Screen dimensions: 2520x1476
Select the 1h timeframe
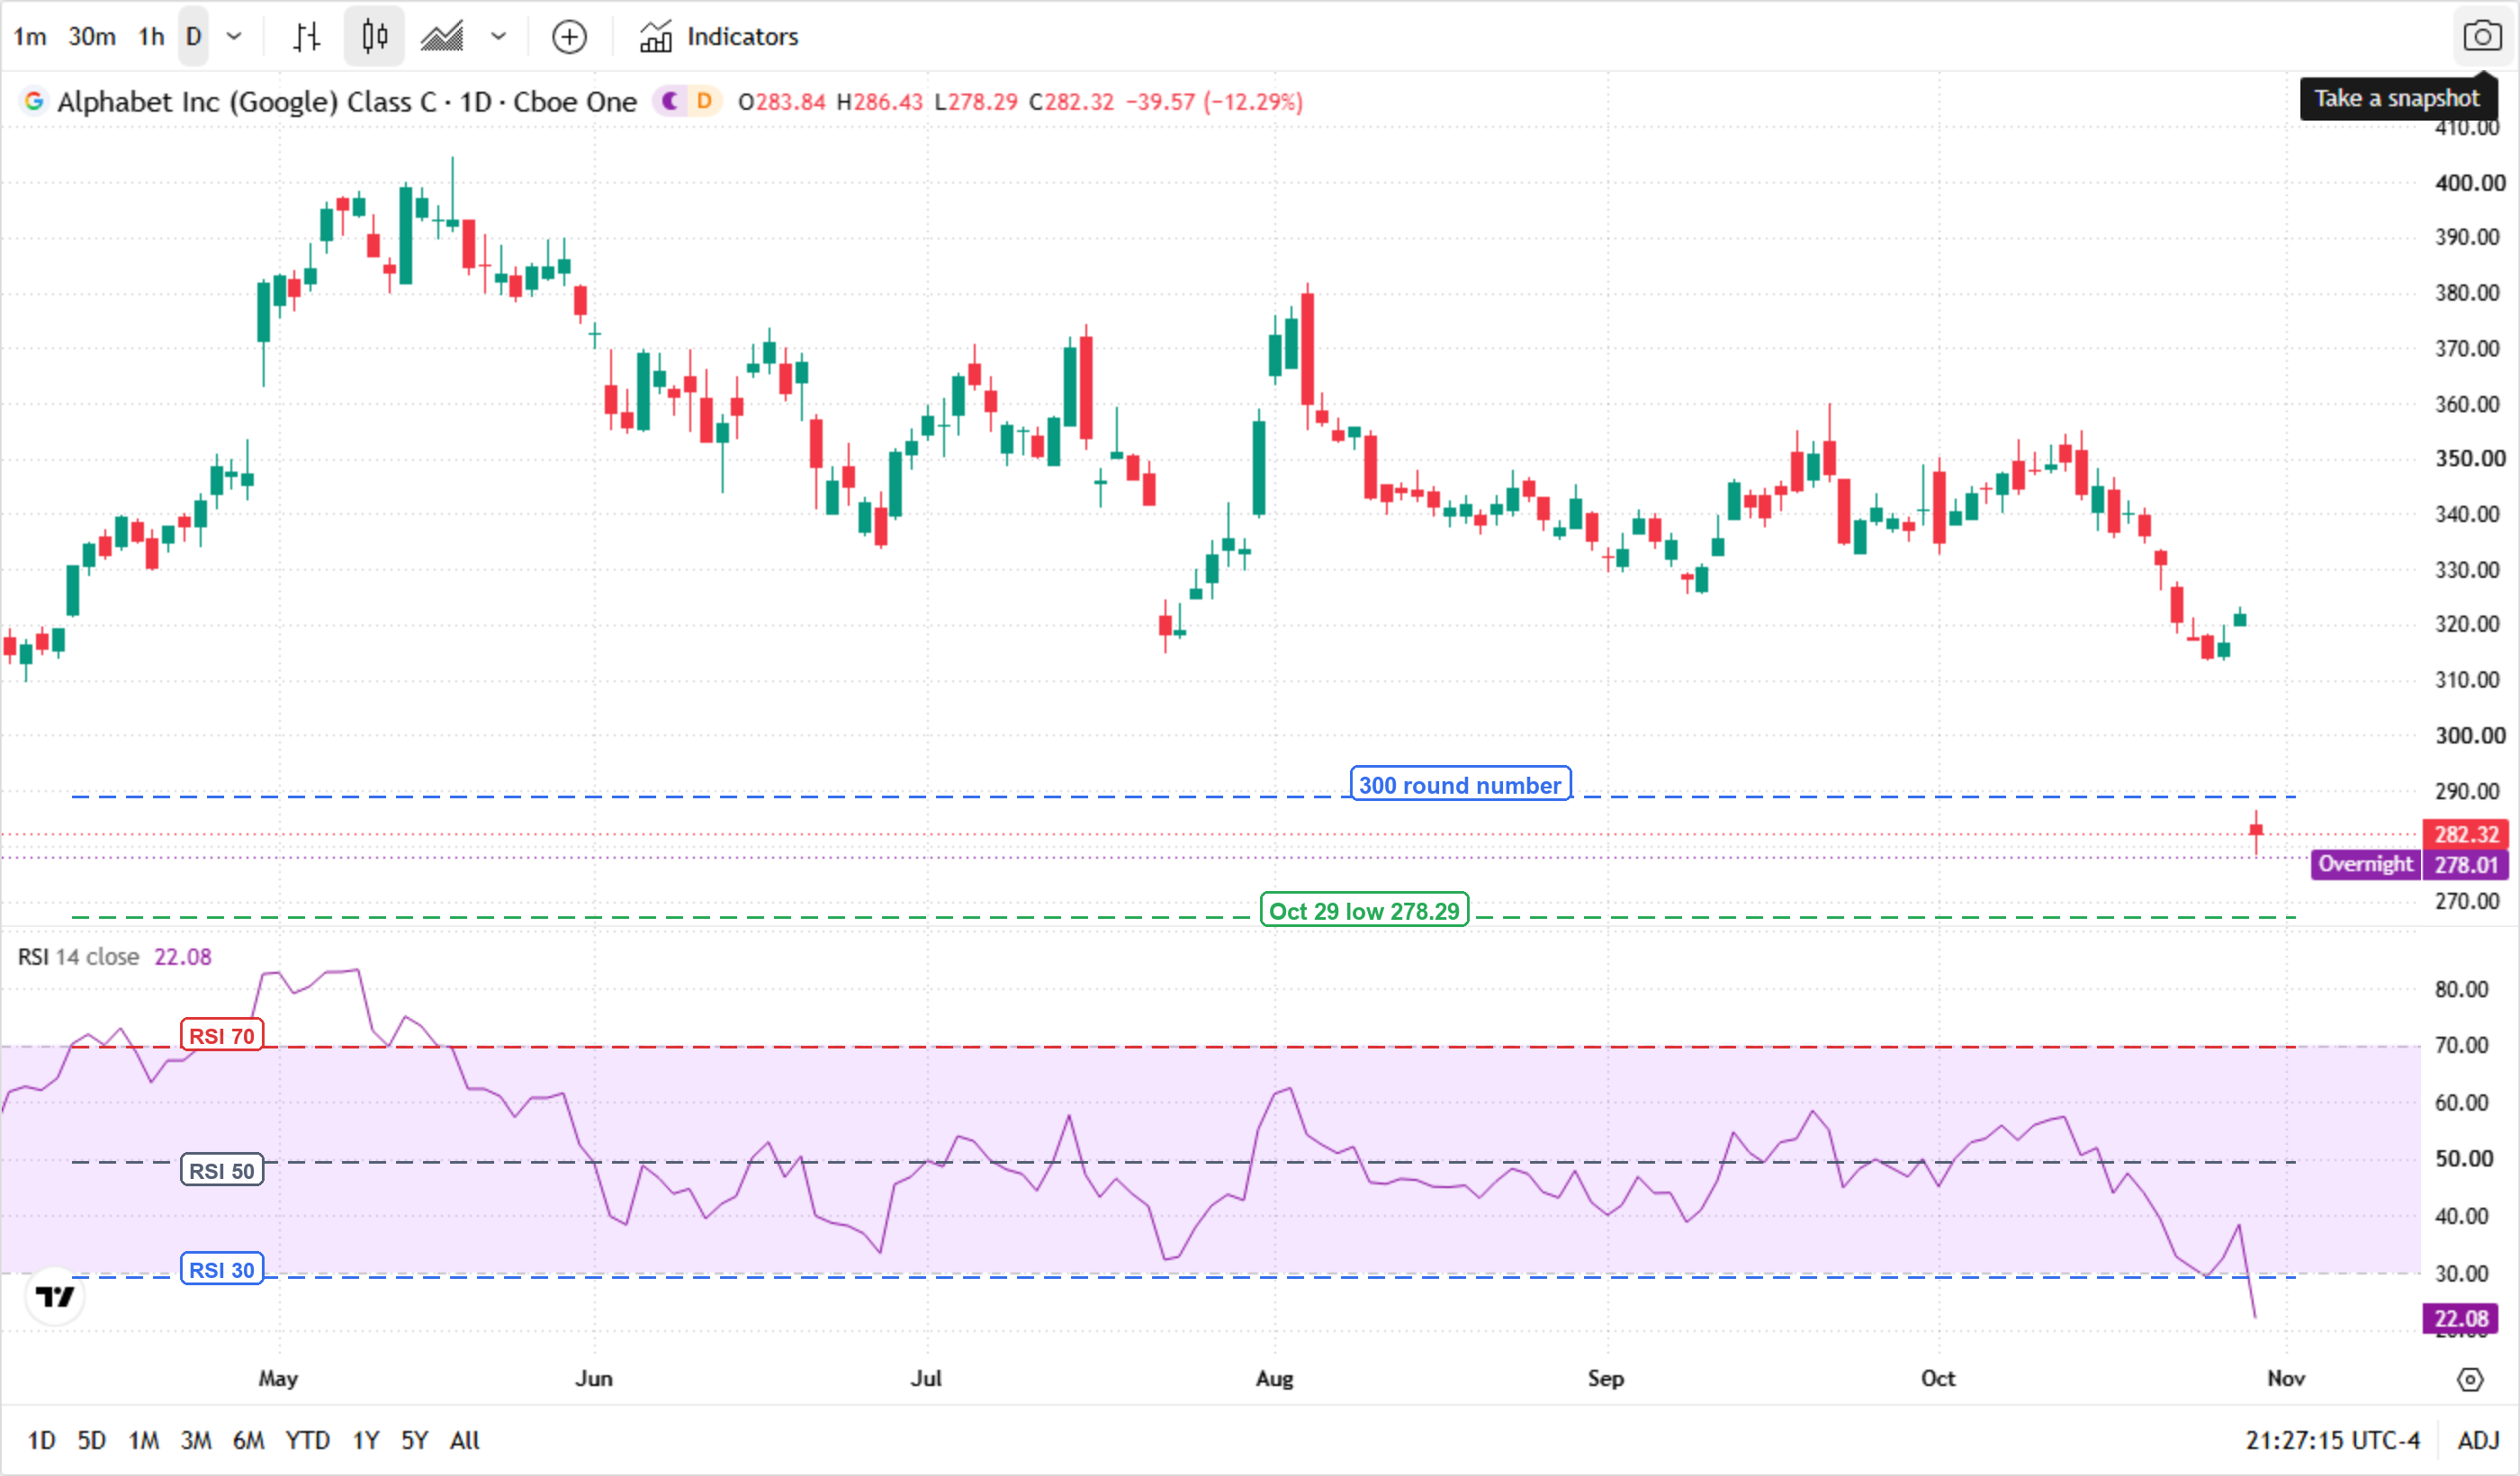(x=151, y=37)
